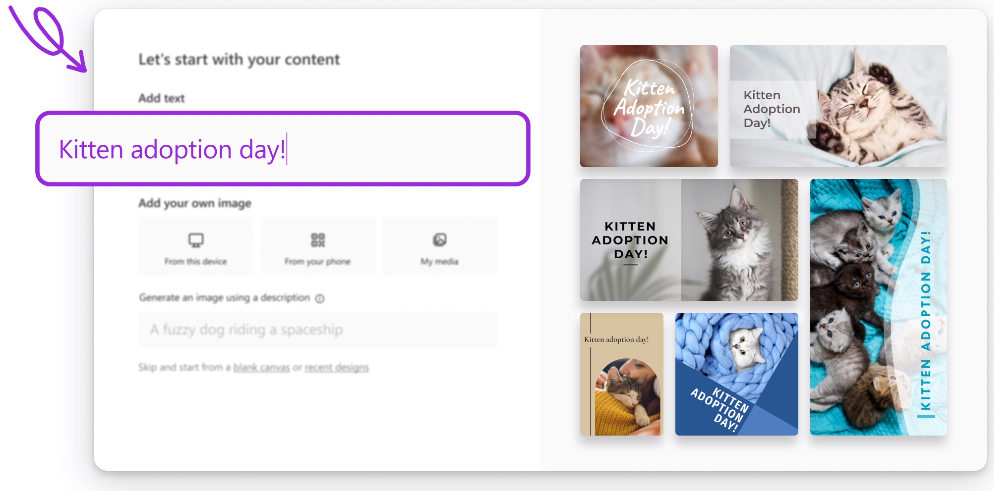Screen dimensions: 994x491
Task: Click the Kitten adoption day text field
Action: point(283,149)
